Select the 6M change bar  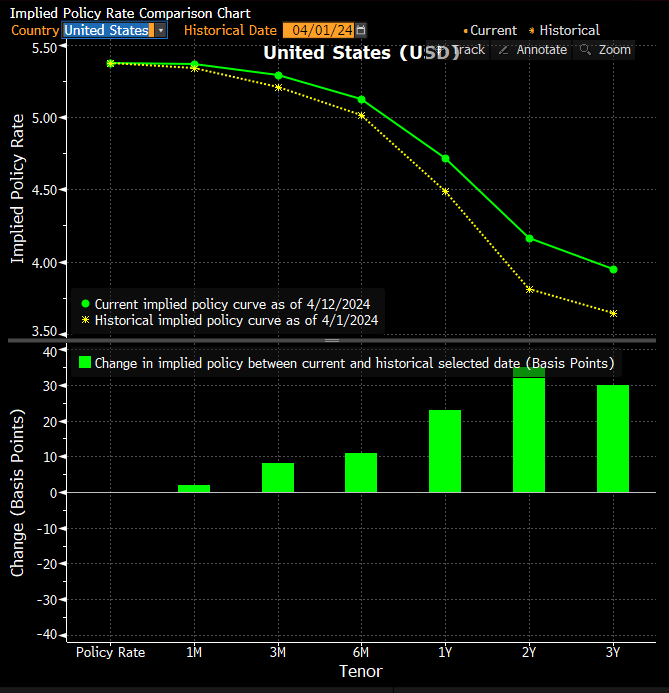[x=361, y=472]
